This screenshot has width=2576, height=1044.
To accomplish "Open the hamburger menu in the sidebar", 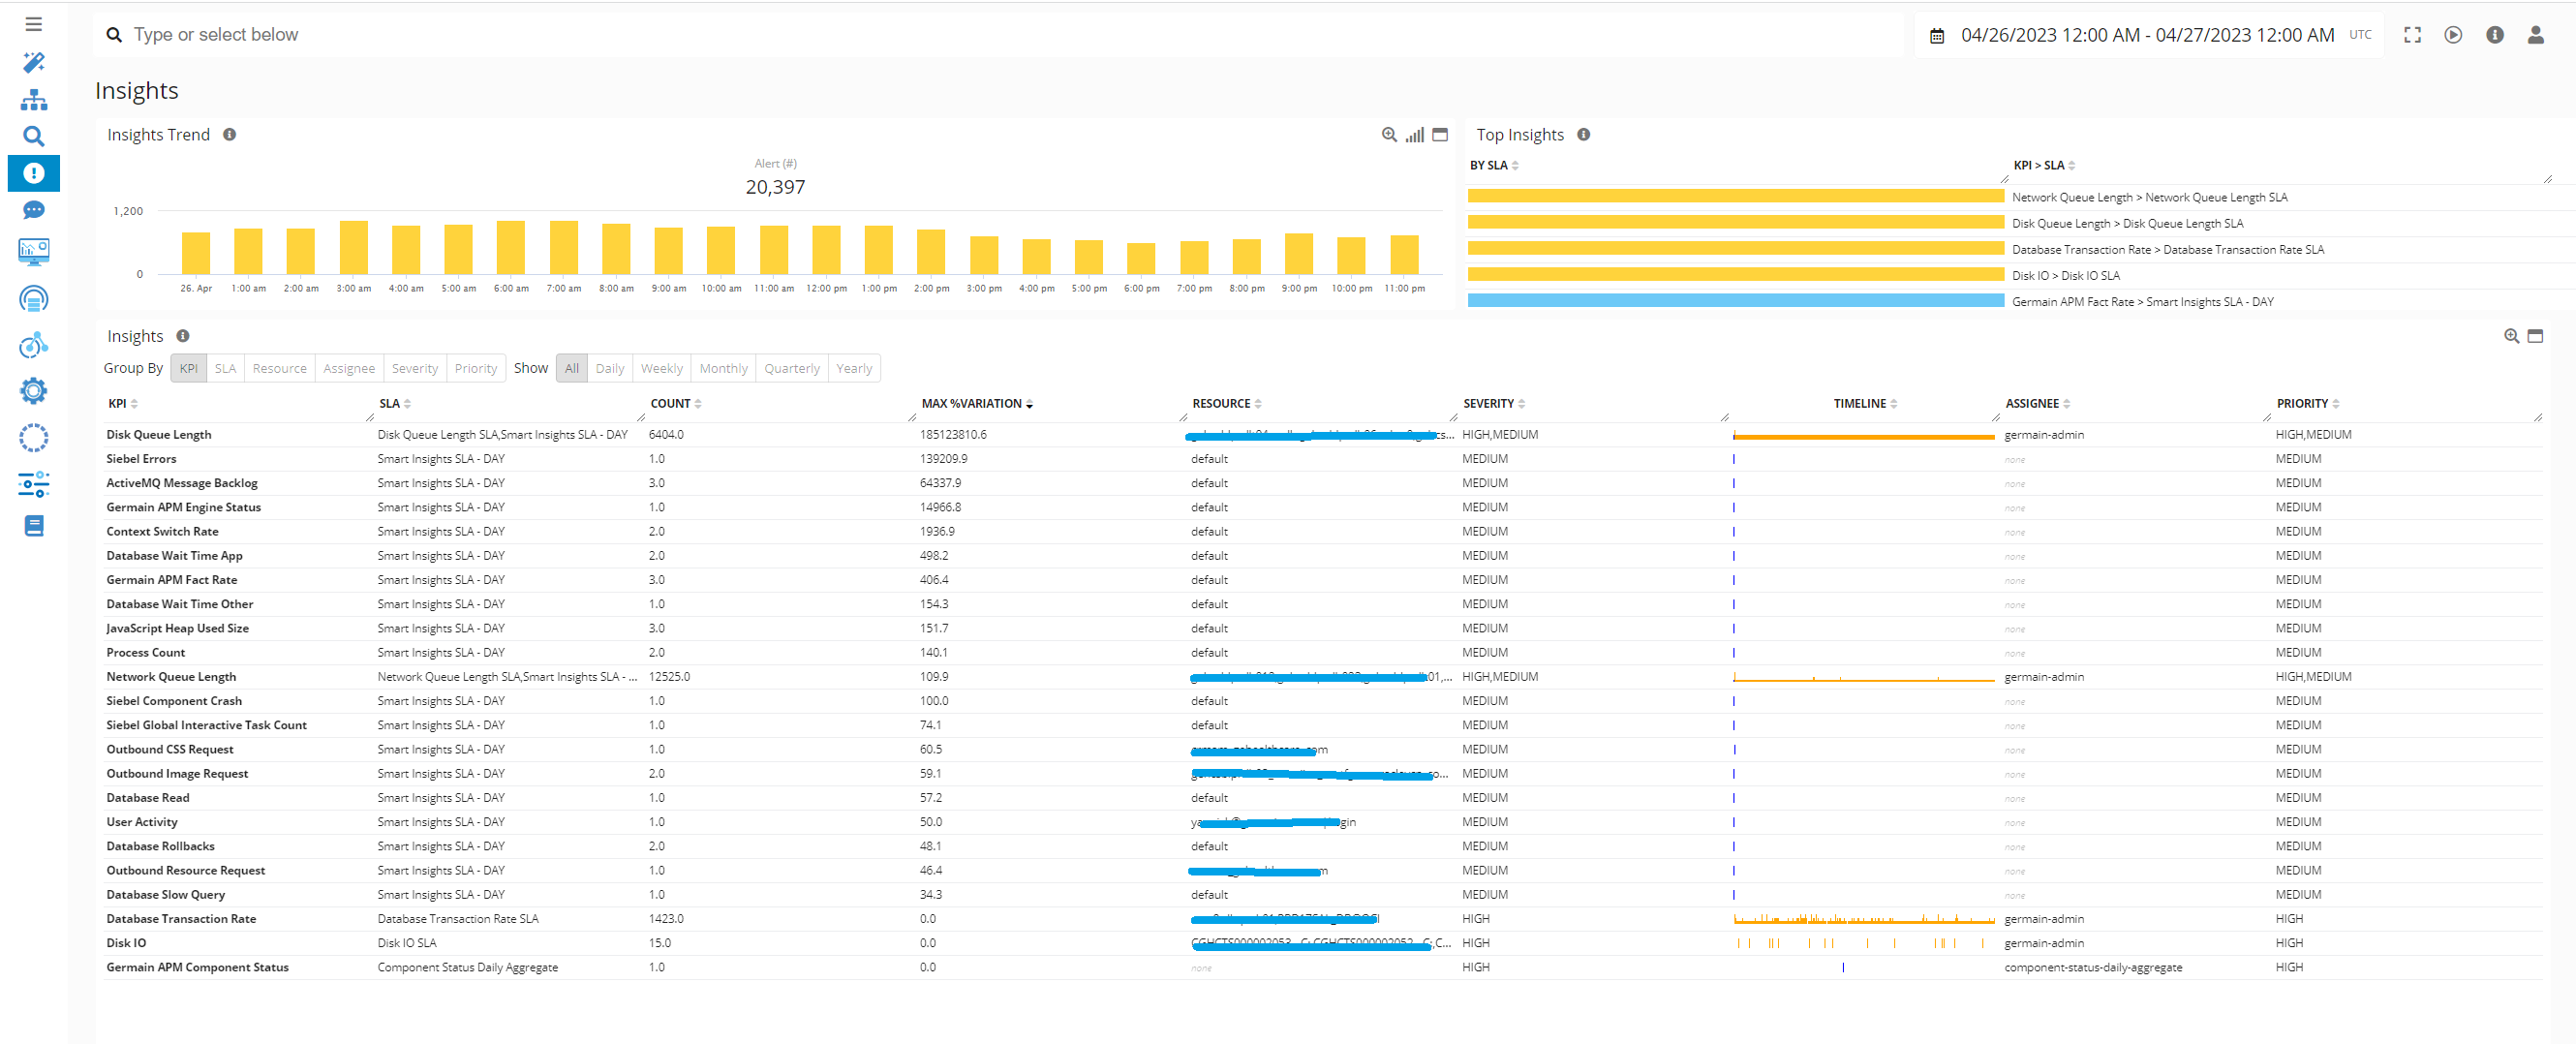I will (34, 24).
